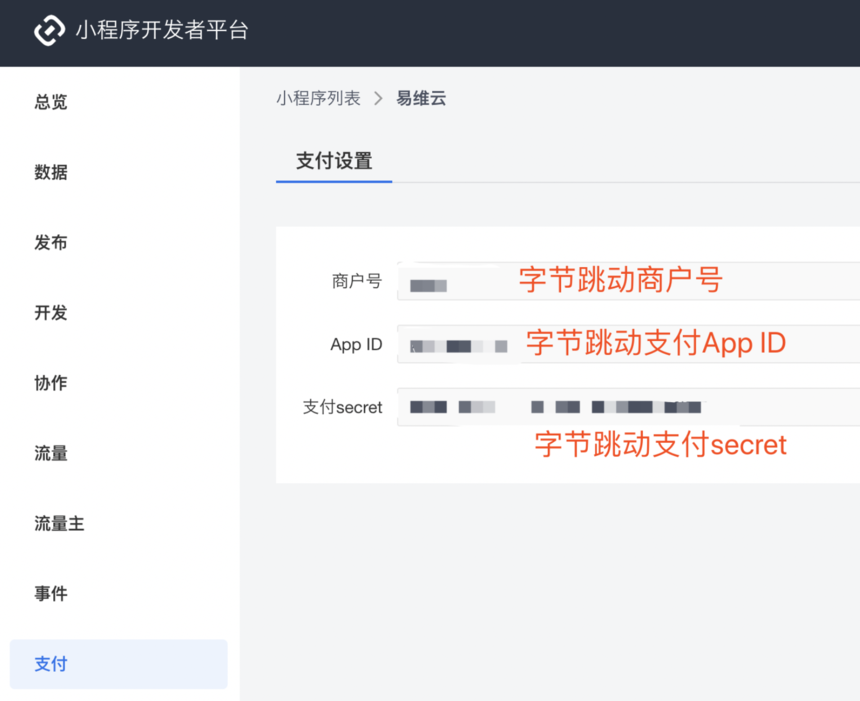Click the 支付secret field label

point(343,407)
